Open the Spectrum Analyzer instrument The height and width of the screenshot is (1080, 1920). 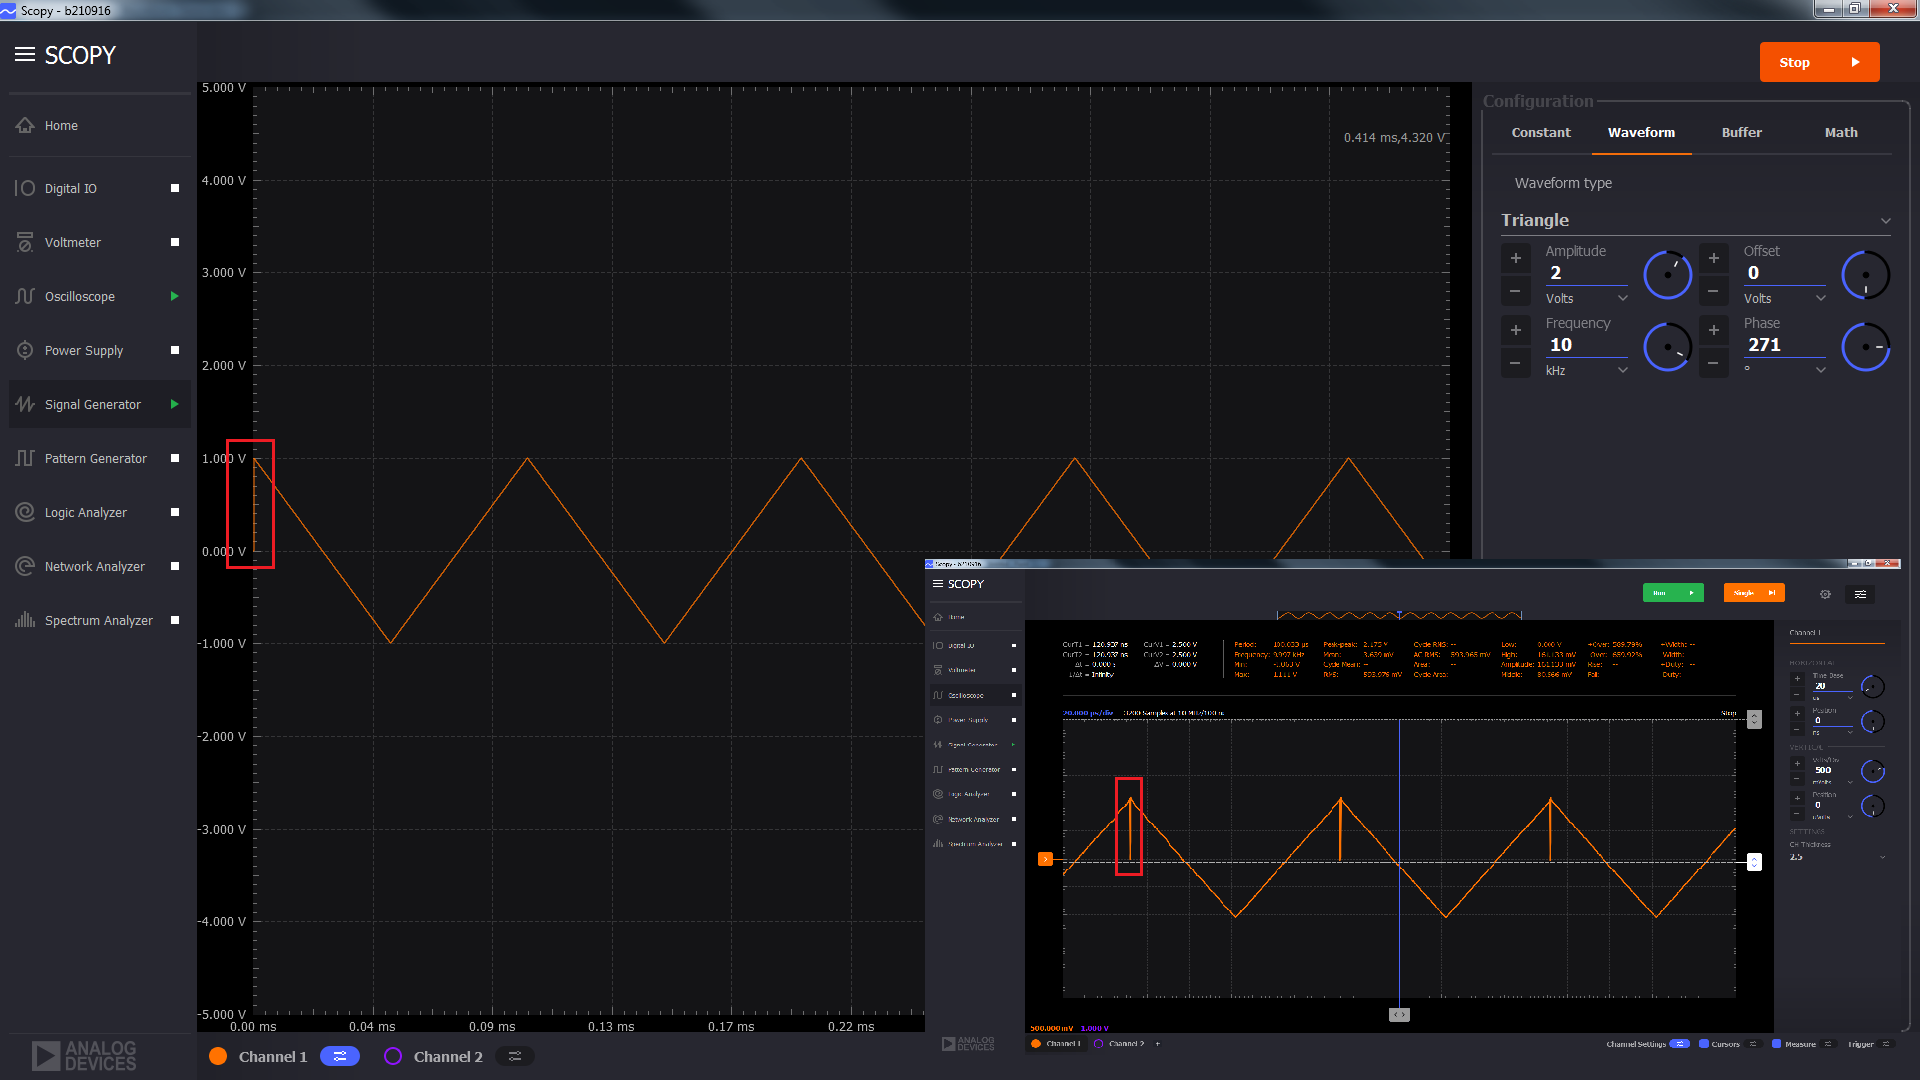click(x=98, y=620)
